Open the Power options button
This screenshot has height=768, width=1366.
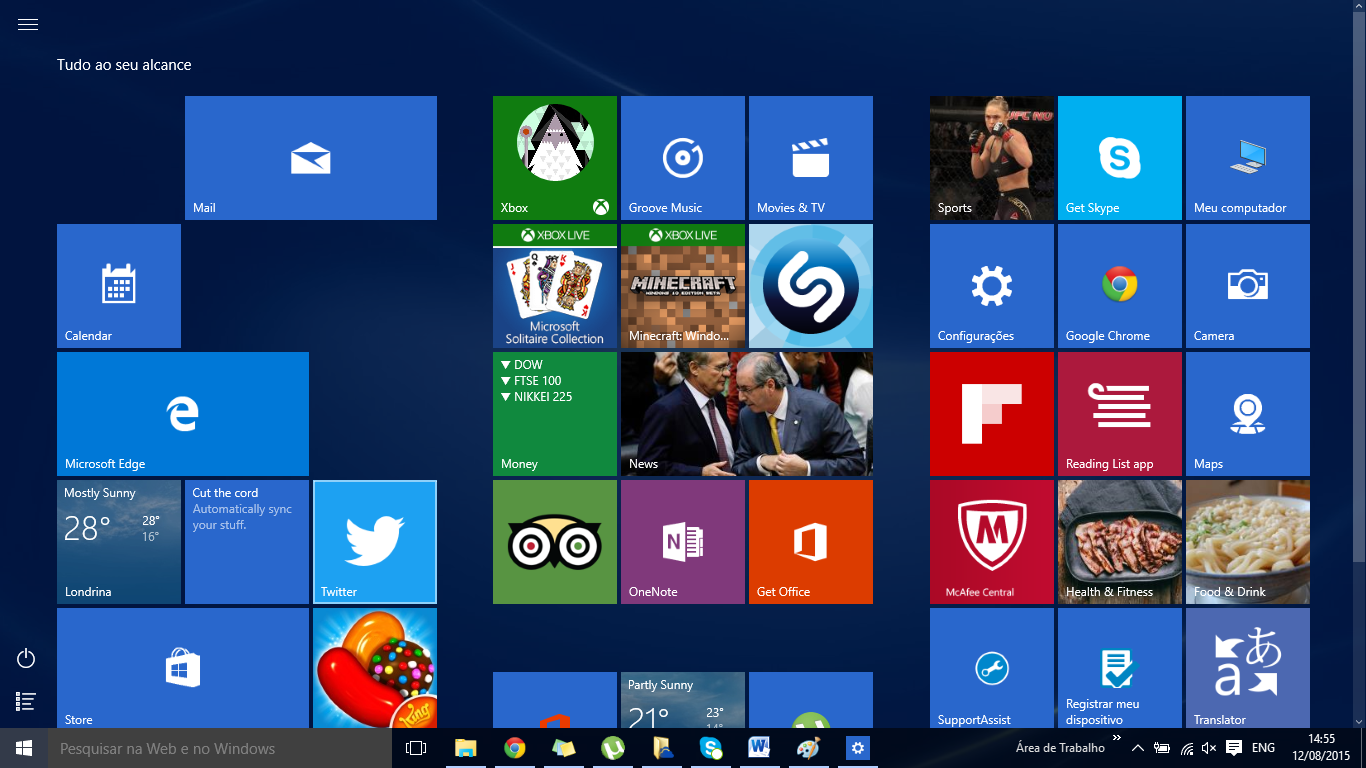27,658
